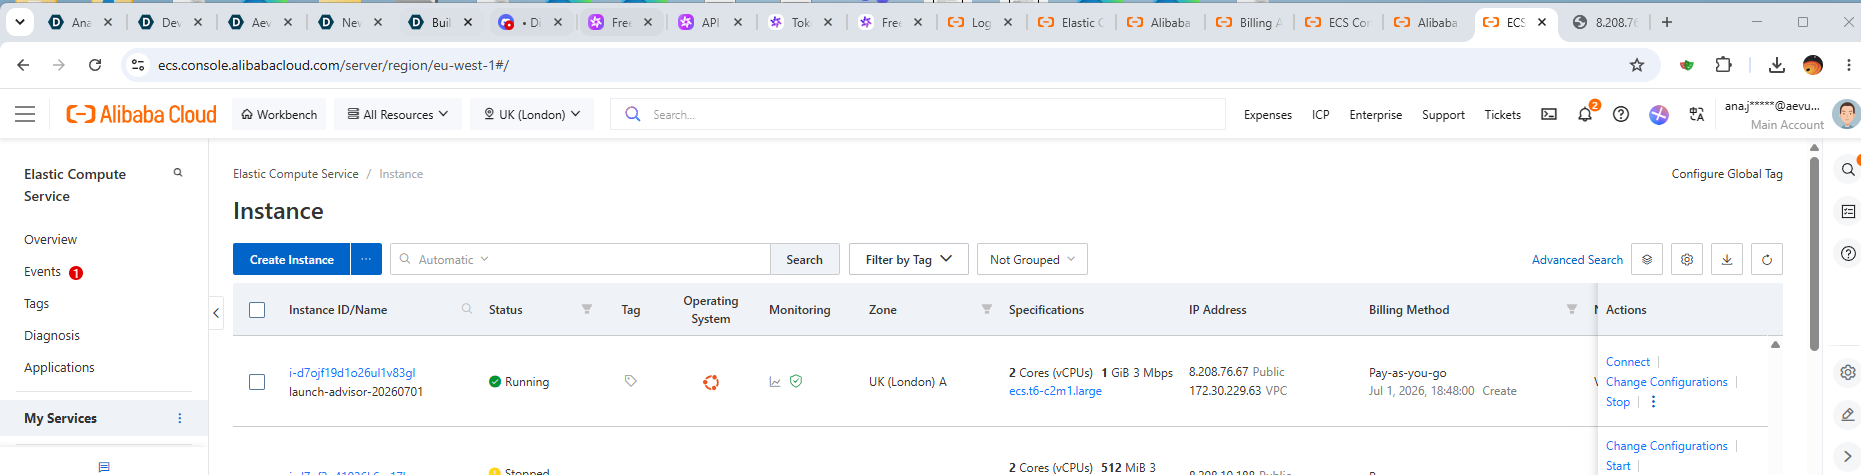More actions dots next to Stop
Screen dimensions: 1861x475
tap(1653, 402)
